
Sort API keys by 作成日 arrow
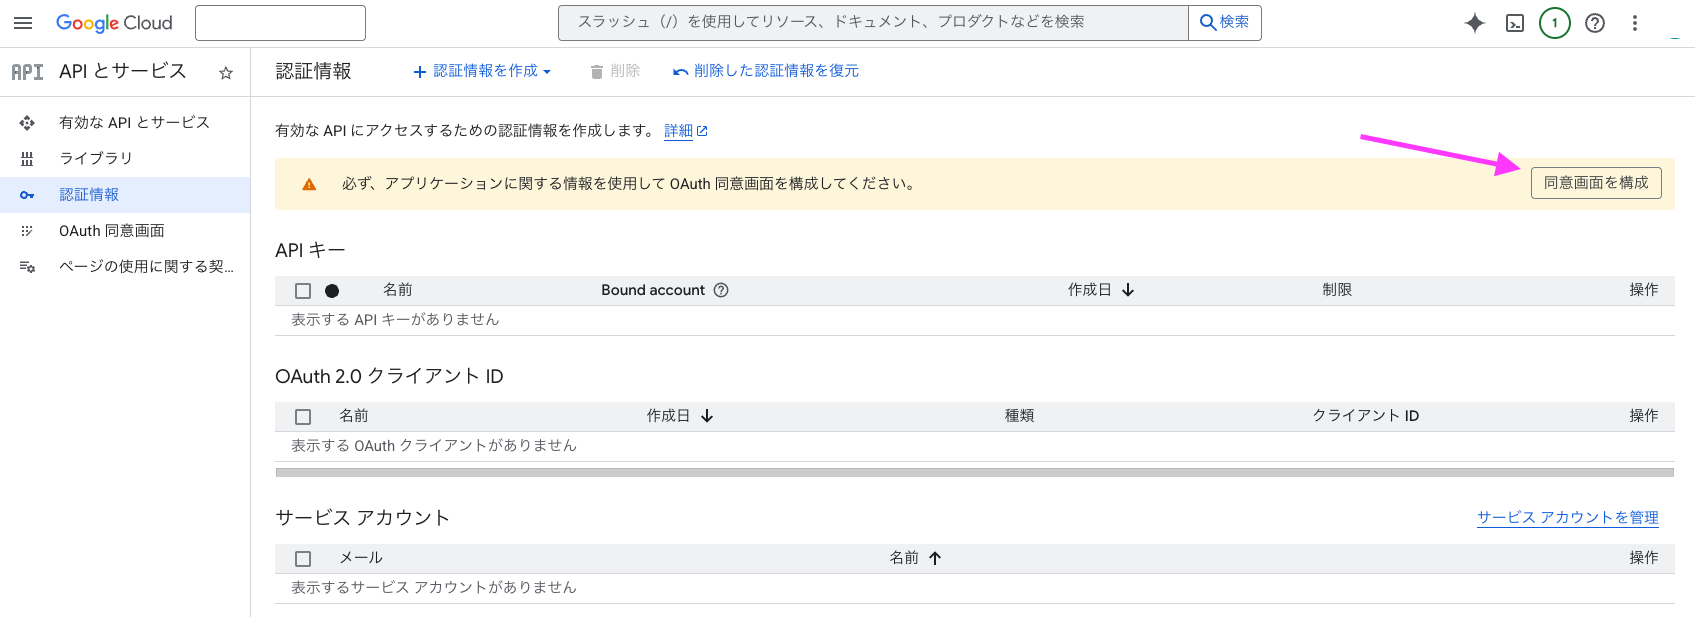click(x=1128, y=290)
